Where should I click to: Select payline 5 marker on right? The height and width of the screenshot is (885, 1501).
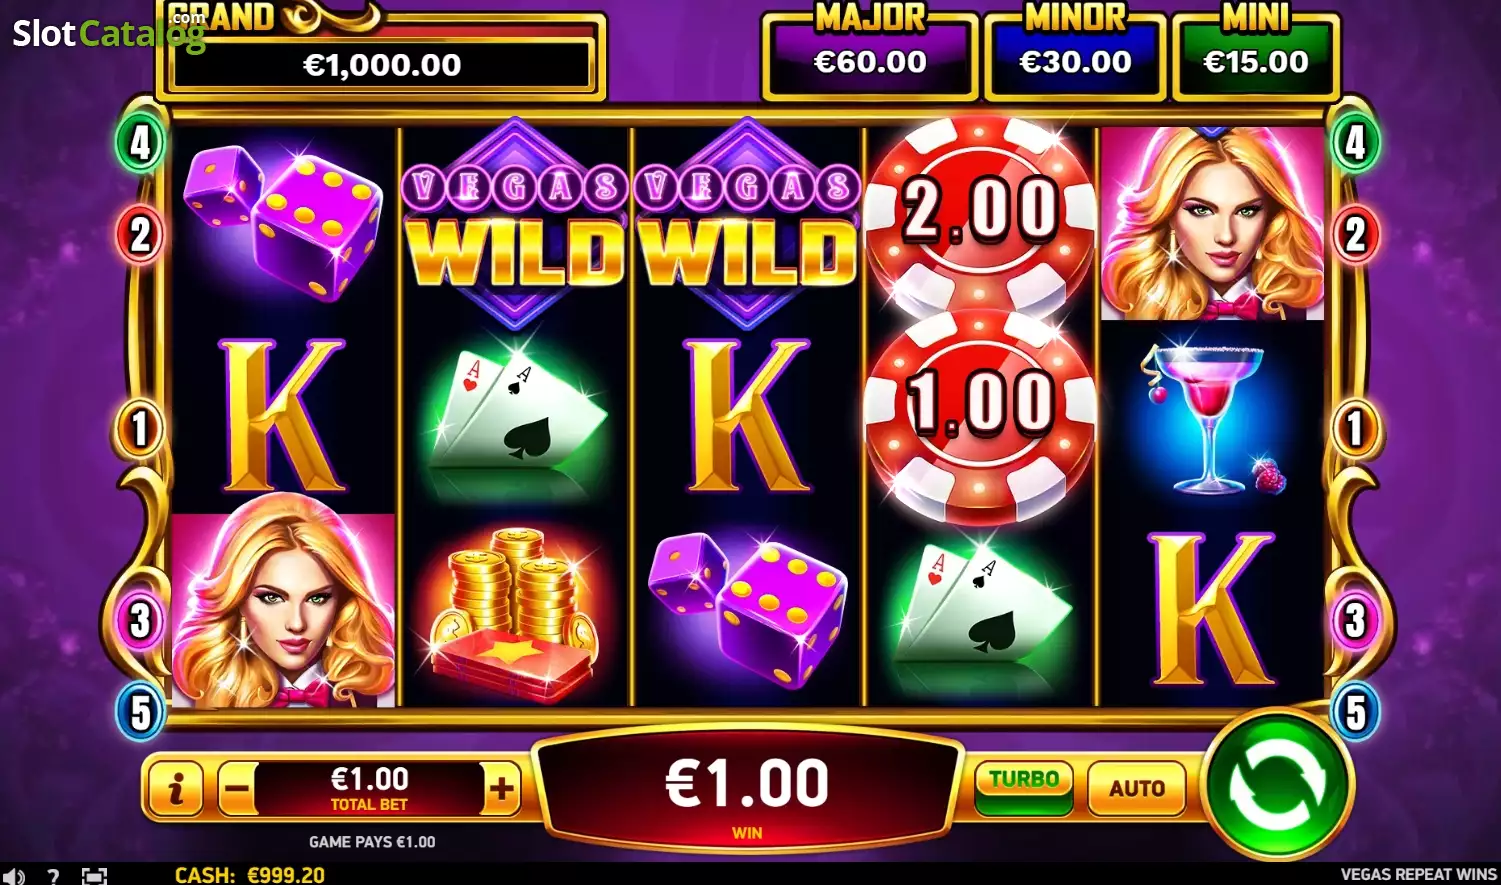click(1355, 712)
